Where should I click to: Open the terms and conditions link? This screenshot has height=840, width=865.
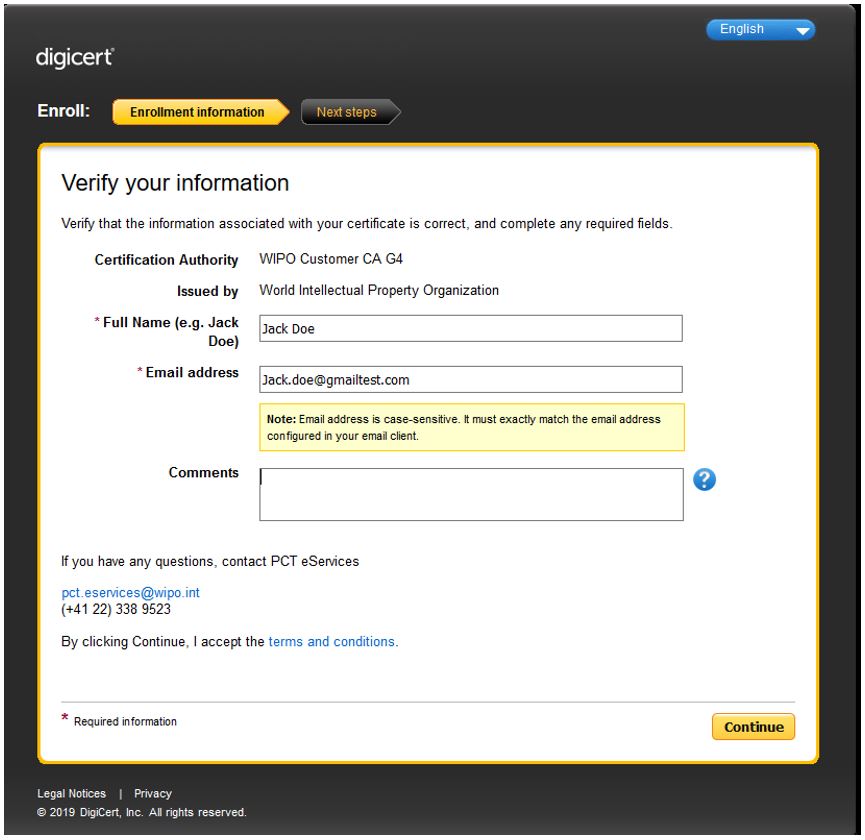[333, 642]
